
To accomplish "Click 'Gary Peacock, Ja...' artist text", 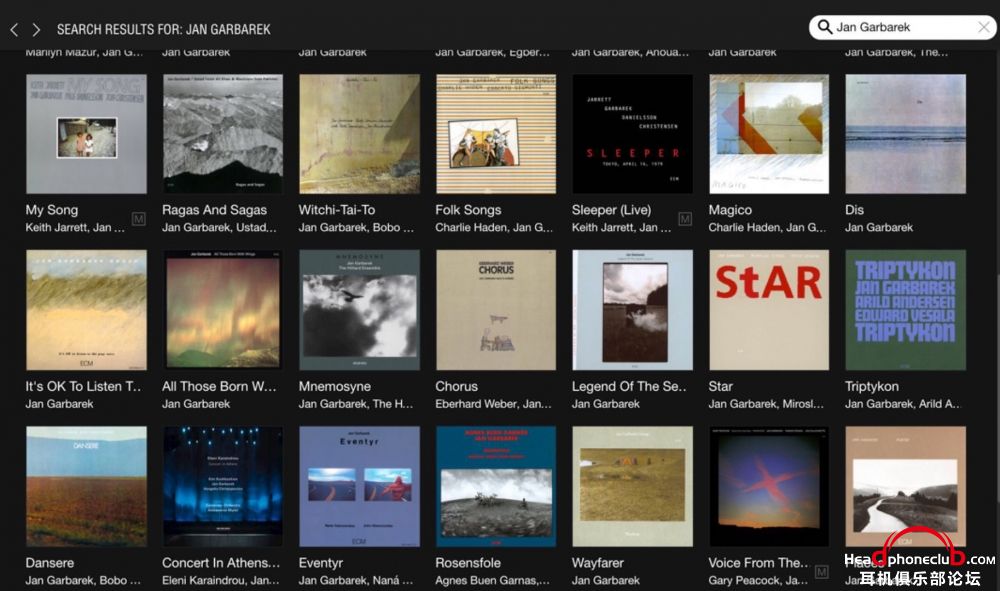I will [x=758, y=581].
